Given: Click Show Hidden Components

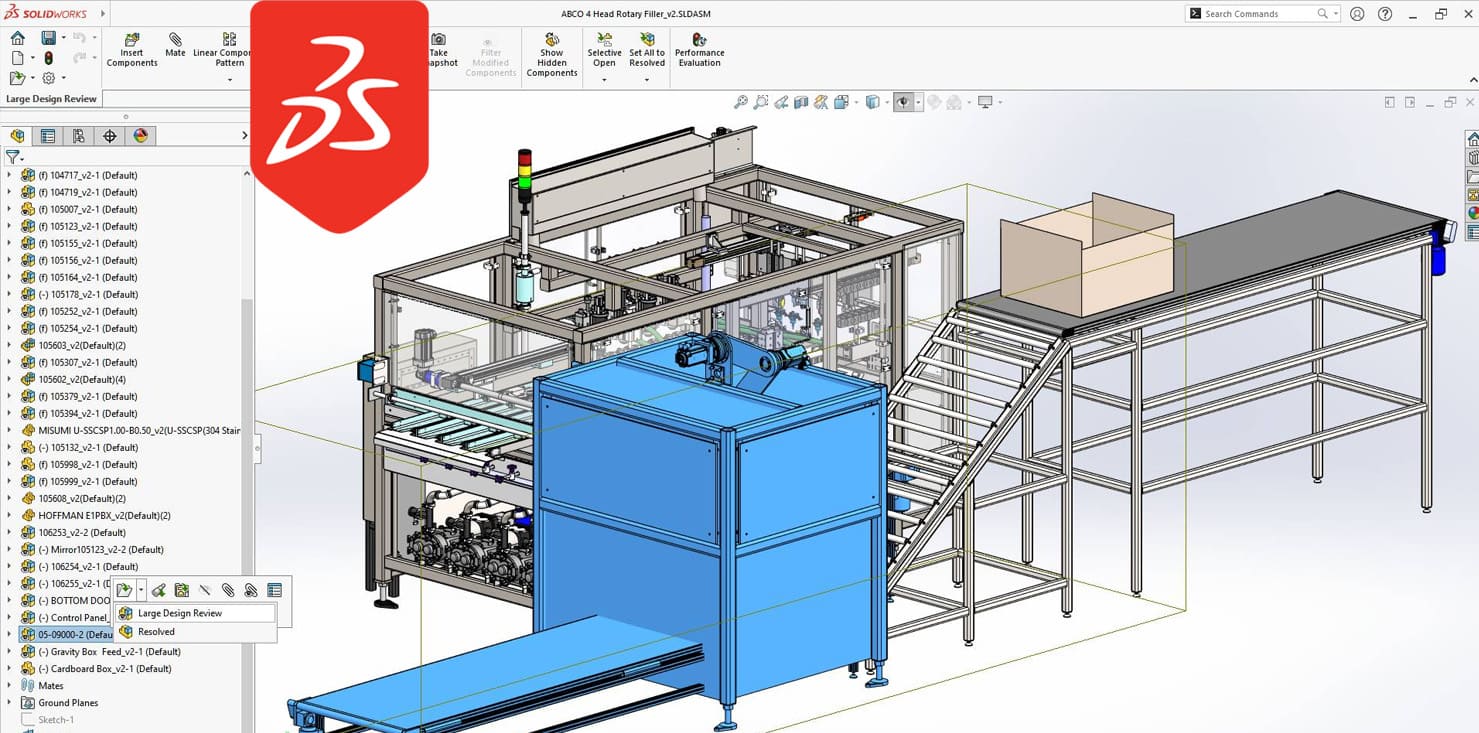Looking at the screenshot, I should 552,55.
